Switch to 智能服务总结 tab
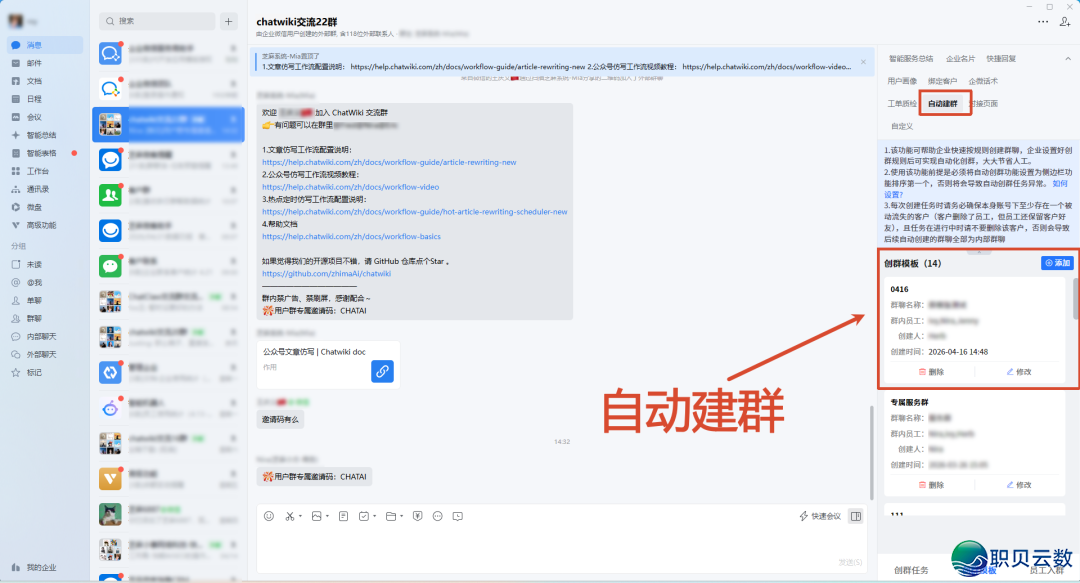Viewport: 1080px width, 583px height. point(911,59)
